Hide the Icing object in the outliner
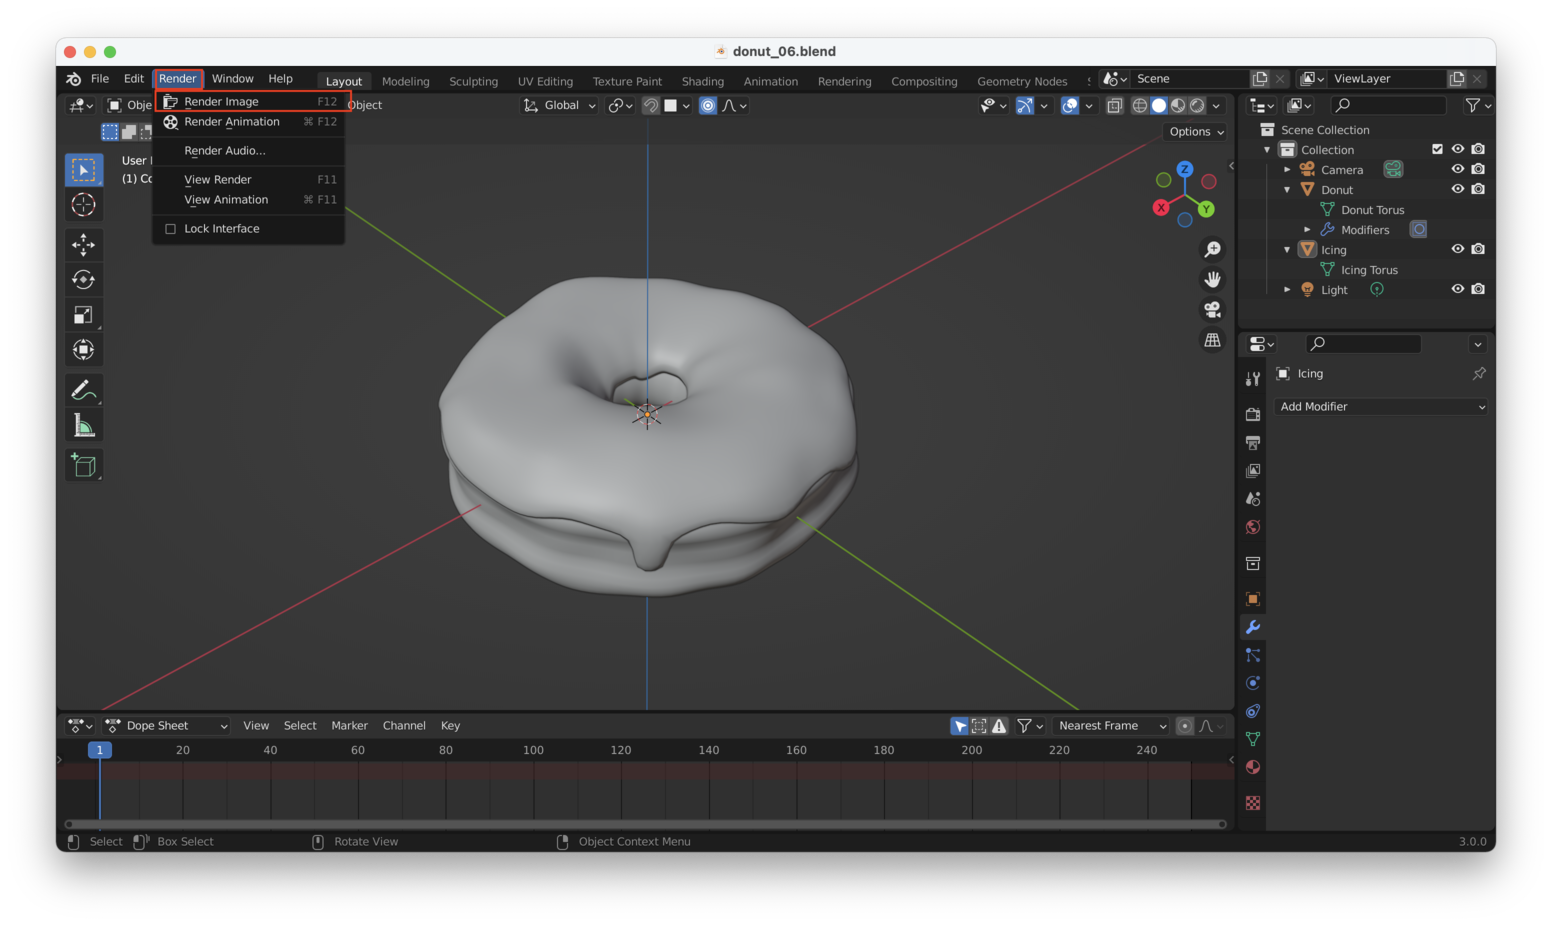This screenshot has height=926, width=1552. click(x=1457, y=248)
